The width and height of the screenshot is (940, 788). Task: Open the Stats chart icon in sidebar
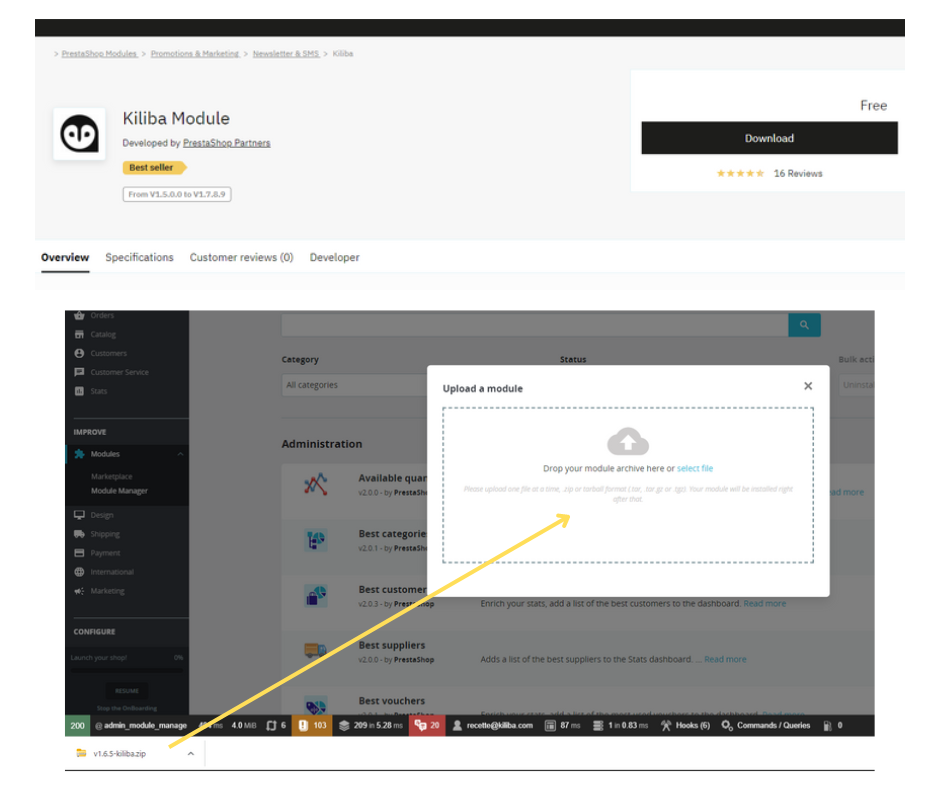pyautogui.click(x=79, y=391)
